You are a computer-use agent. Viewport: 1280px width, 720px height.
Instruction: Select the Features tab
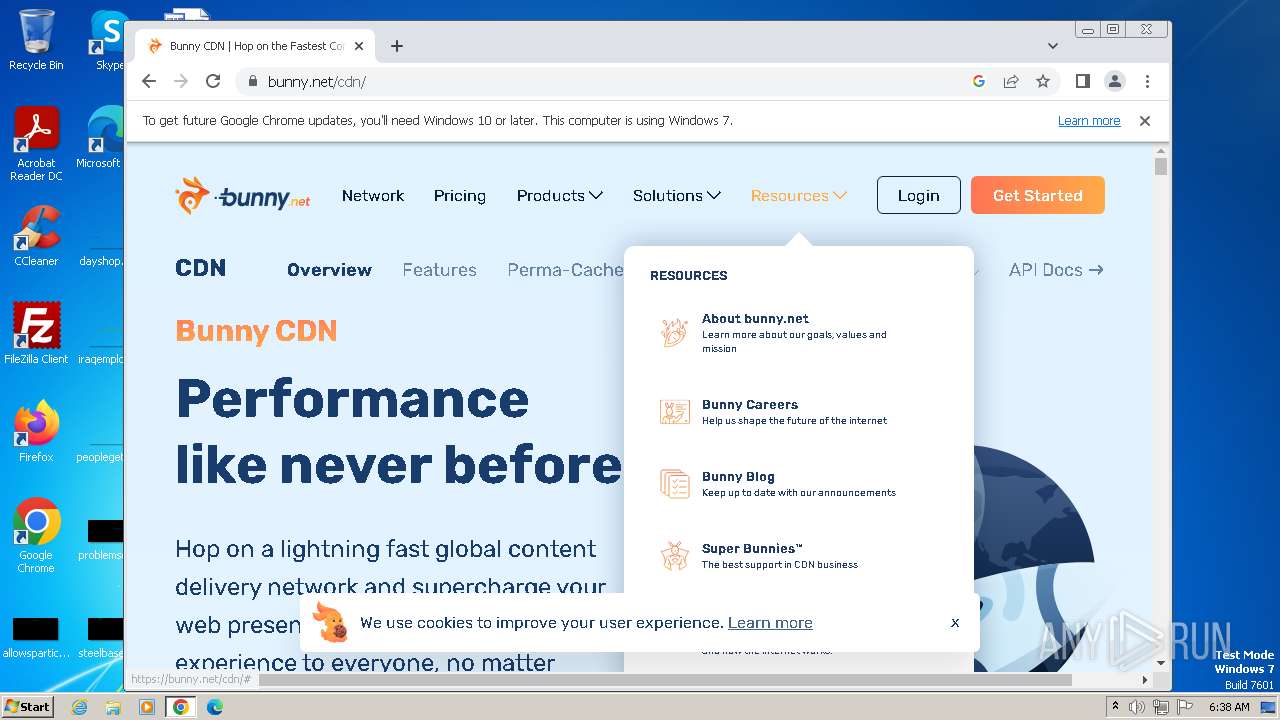(x=439, y=270)
